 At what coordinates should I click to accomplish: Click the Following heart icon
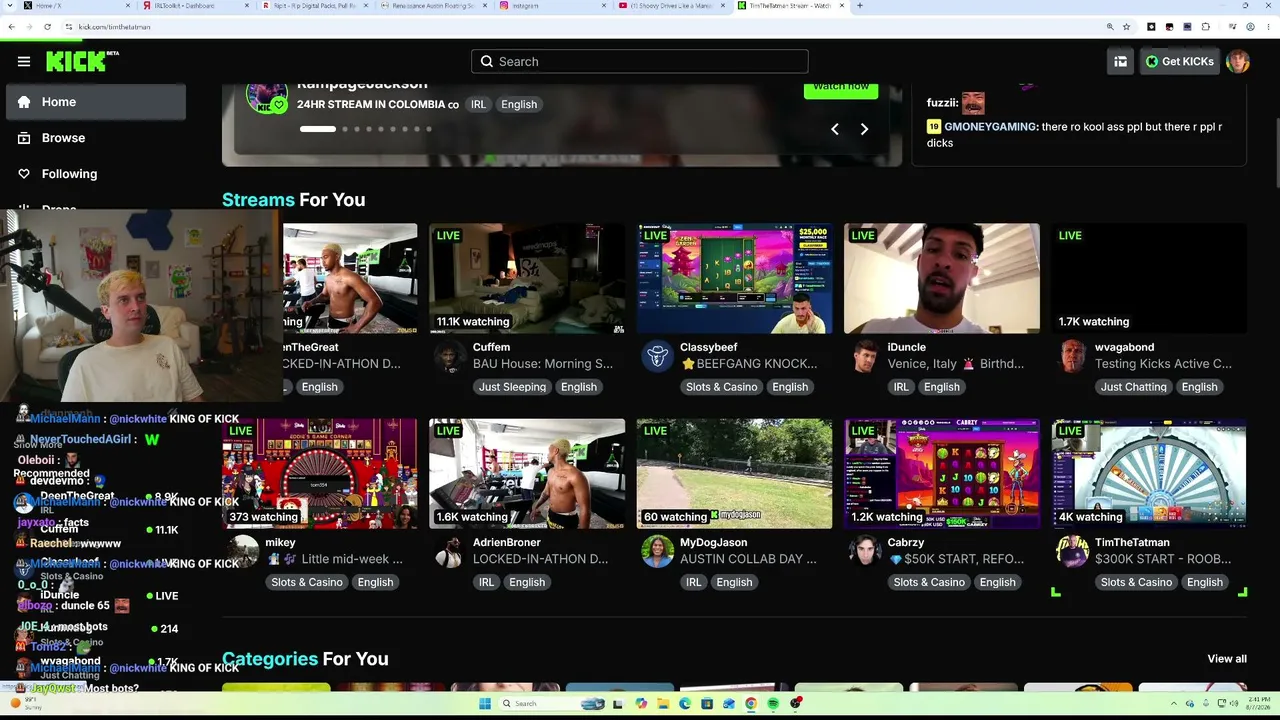24,174
